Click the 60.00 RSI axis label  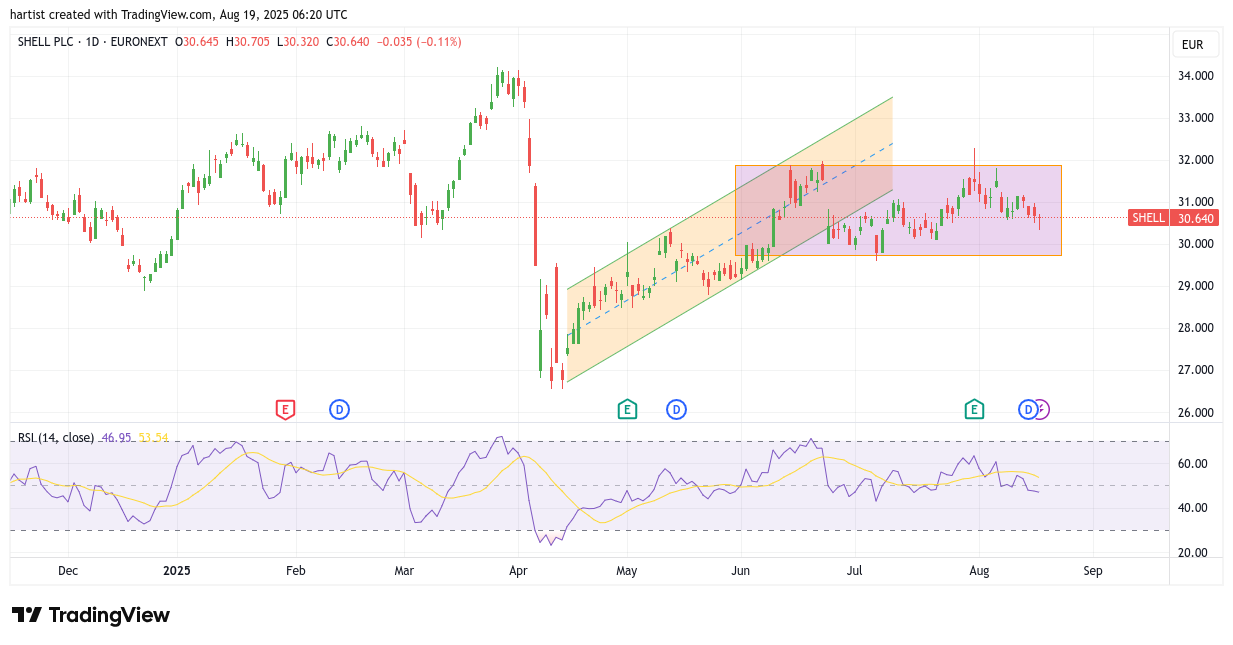[1193, 464]
